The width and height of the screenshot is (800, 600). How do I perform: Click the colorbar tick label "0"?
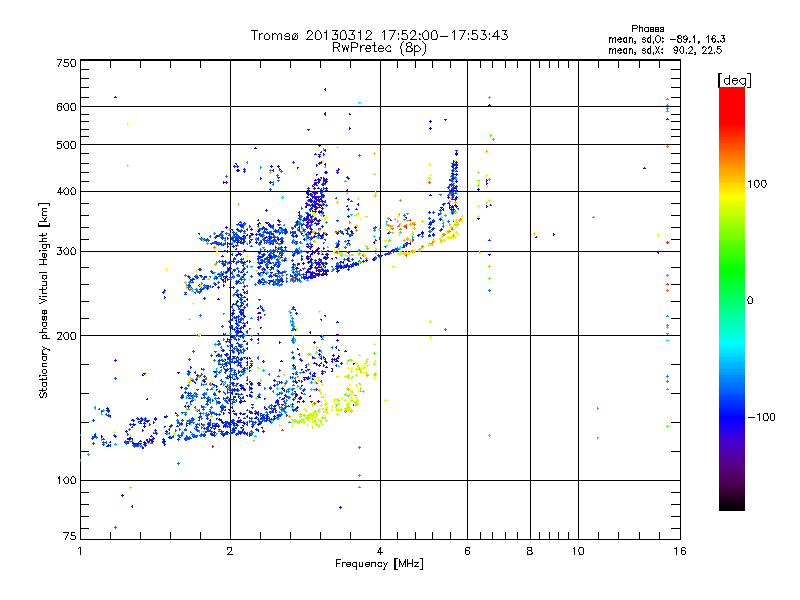pyautogui.click(x=750, y=300)
